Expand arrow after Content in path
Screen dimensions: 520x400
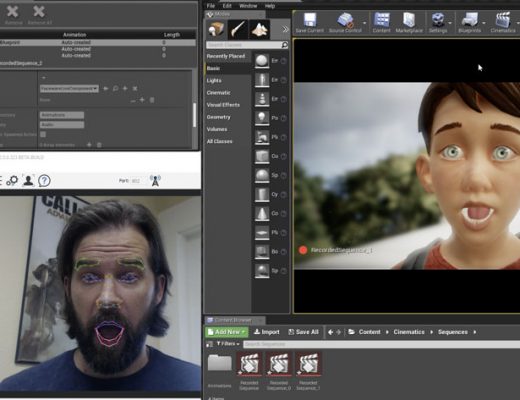(387, 332)
